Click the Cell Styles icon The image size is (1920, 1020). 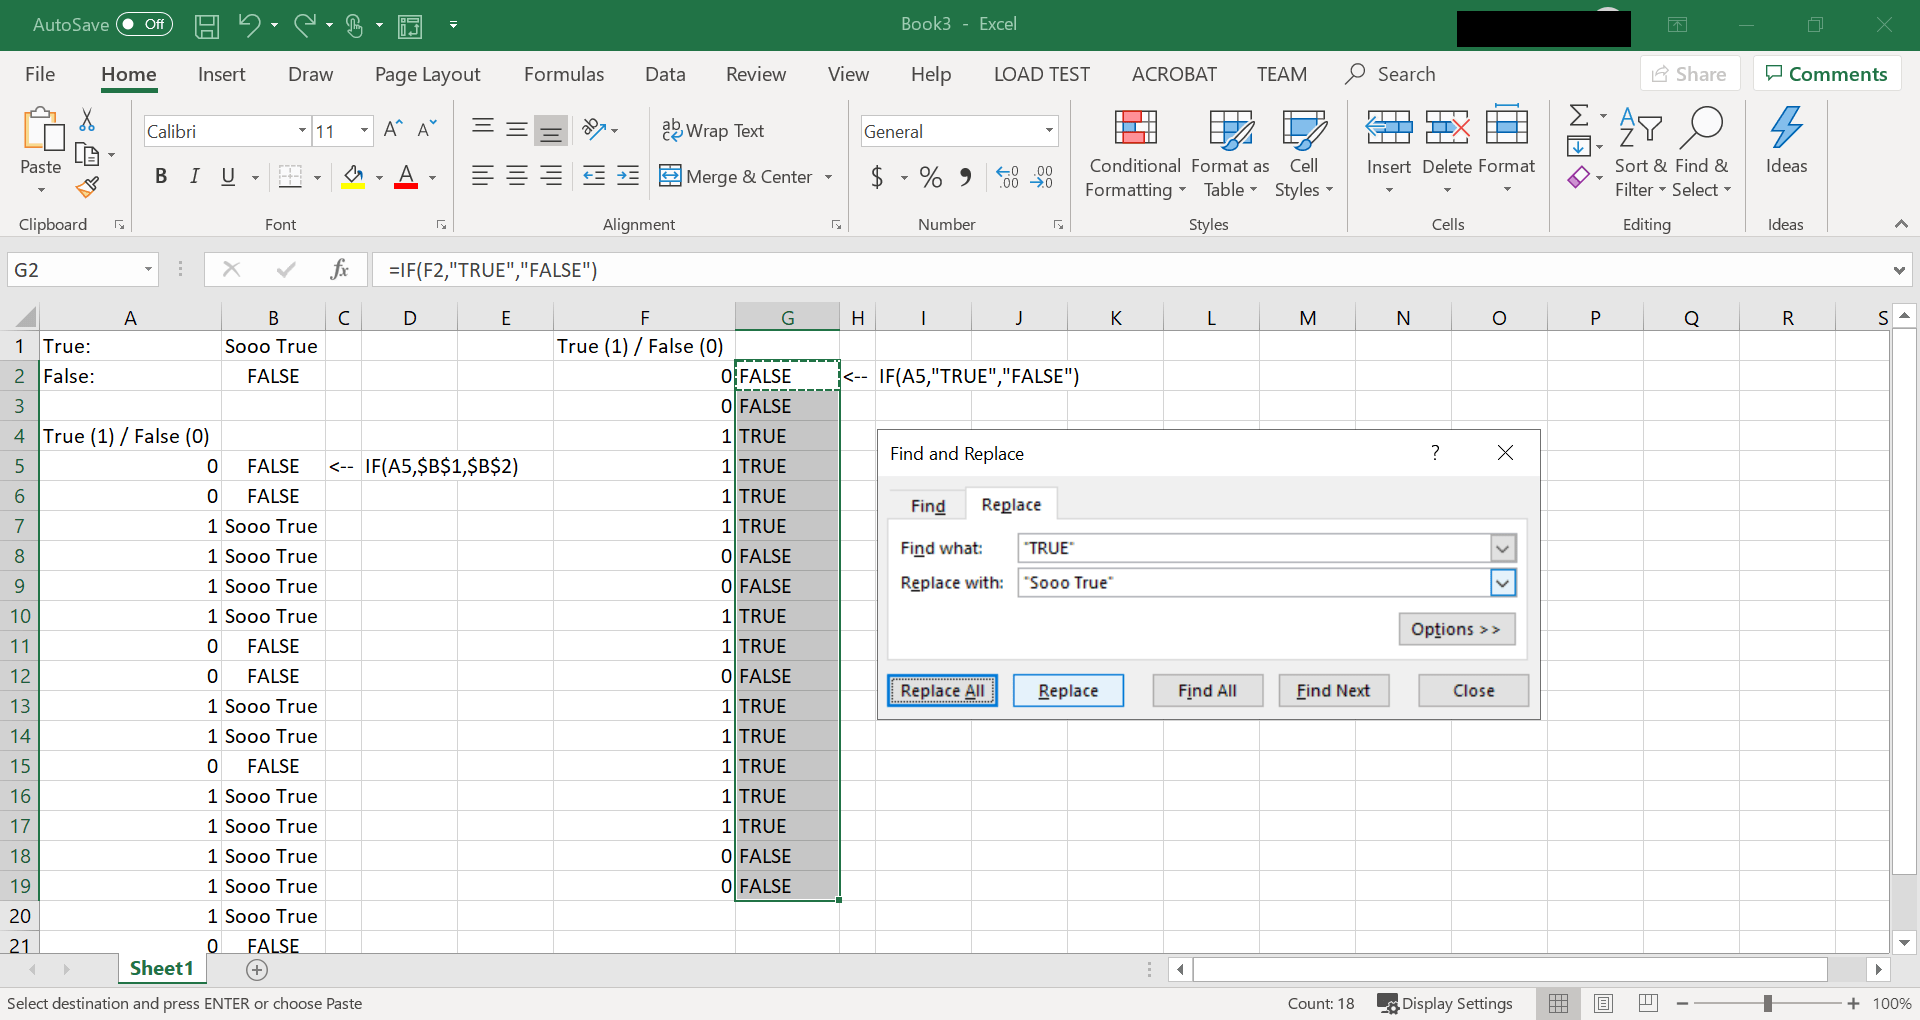coord(1304,130)
